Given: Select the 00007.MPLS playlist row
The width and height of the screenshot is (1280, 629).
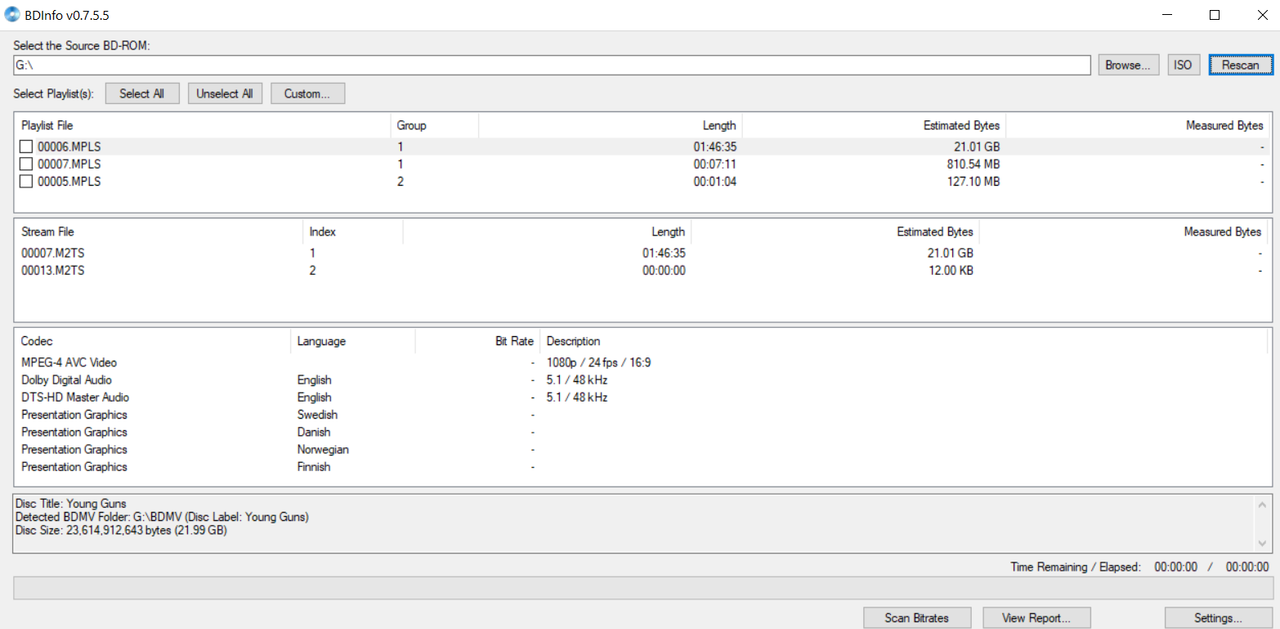Looking at the screenshot, I should (x=642, y=164).
